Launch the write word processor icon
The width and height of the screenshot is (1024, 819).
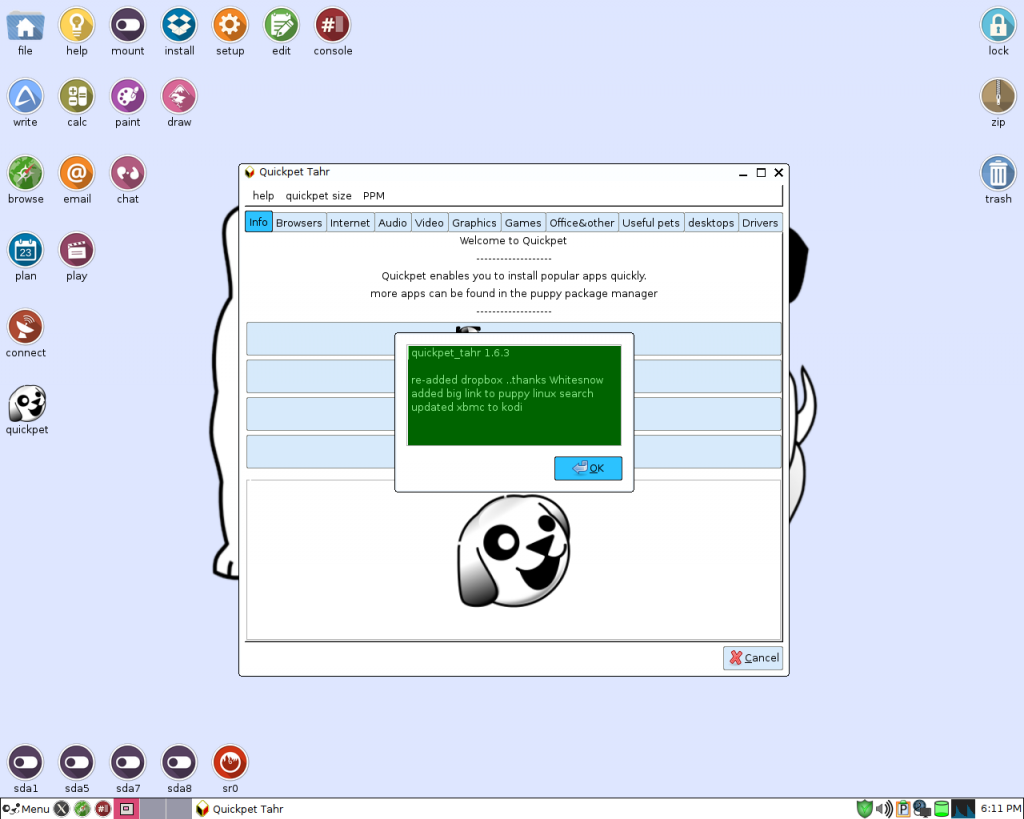click(25, 97)
